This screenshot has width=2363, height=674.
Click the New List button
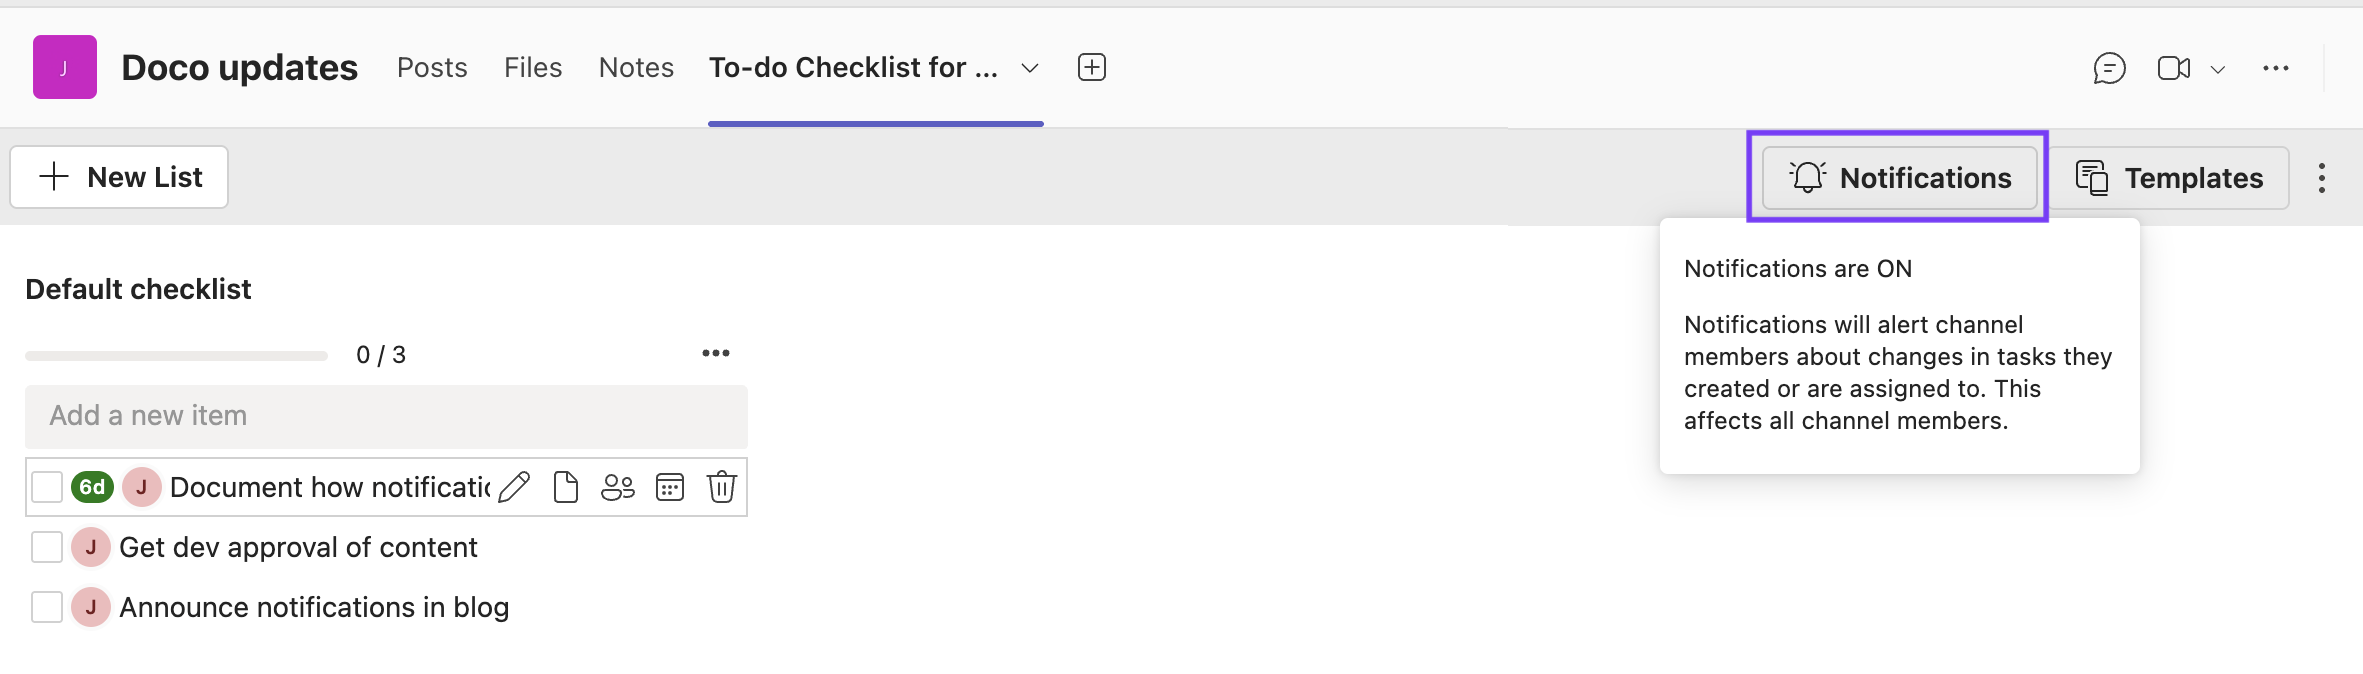(x=118, y=177)
